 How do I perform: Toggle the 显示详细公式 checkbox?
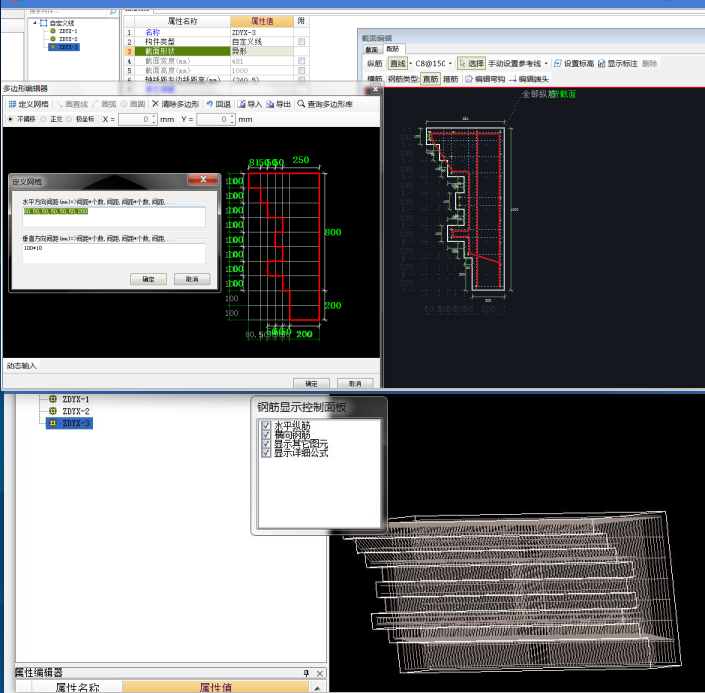tap(266, 452)
